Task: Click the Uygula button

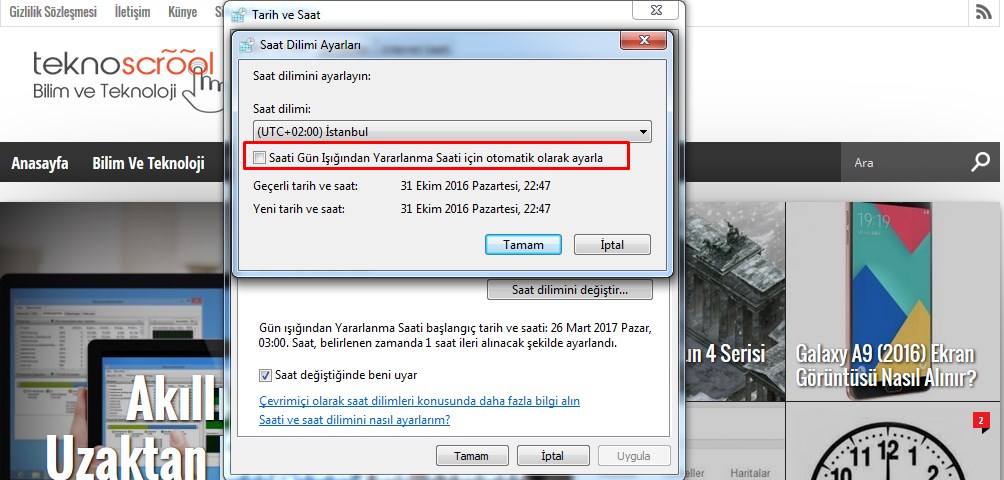Action: click(634, 456)
